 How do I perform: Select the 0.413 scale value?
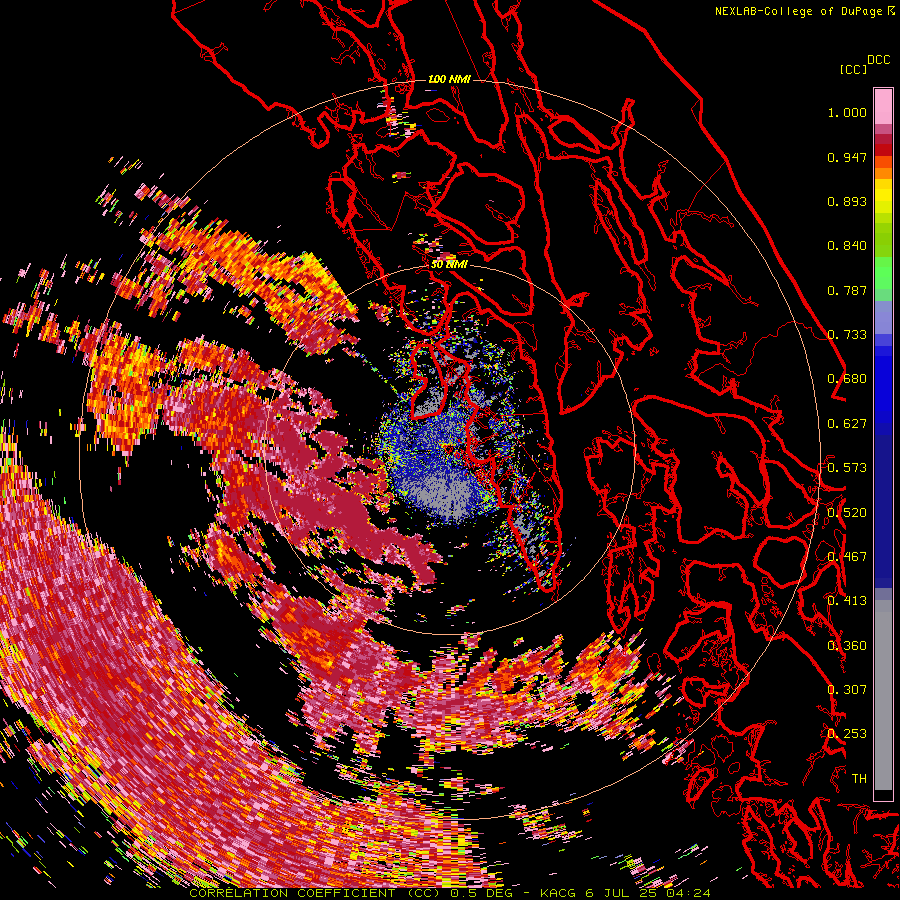847,601
